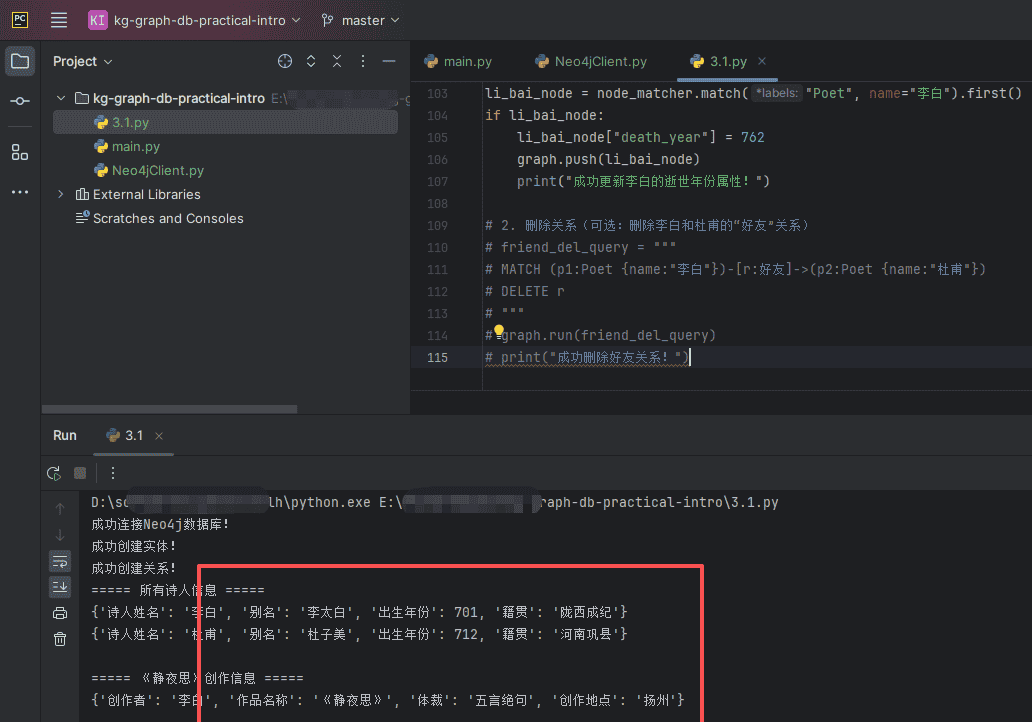This screenshot has width=1032, height=722.
Task: Switch to the Neo4jClient.py editor tab
Action: 590,61
